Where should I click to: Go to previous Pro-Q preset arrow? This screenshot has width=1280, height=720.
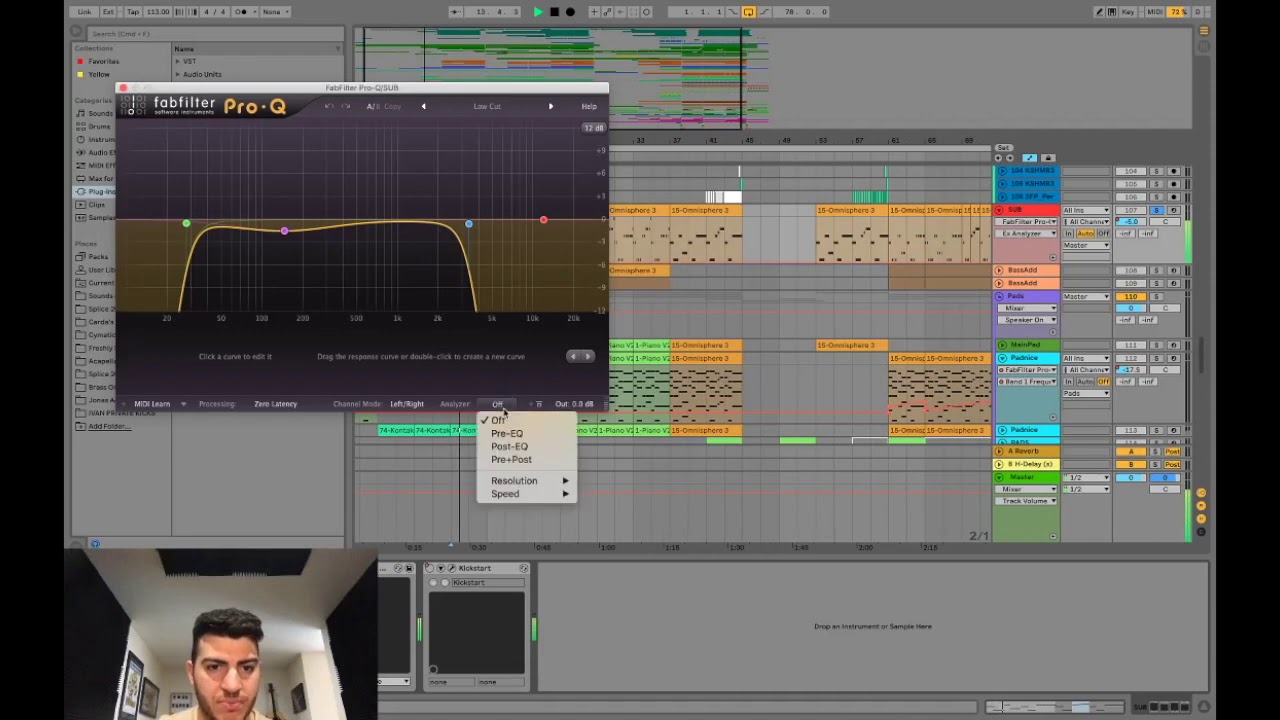423,106
